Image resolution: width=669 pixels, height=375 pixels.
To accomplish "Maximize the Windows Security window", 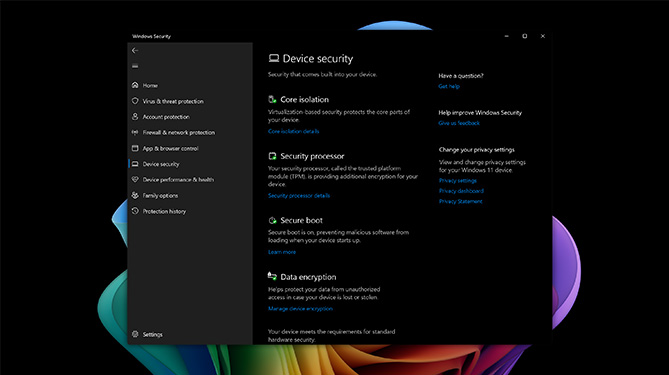I will [525, 36].
